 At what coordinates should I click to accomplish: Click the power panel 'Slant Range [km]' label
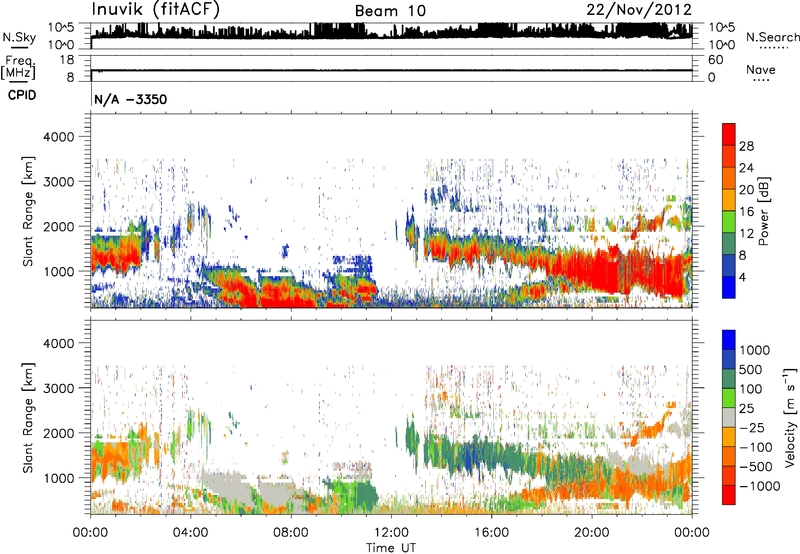tap(28, 211)
